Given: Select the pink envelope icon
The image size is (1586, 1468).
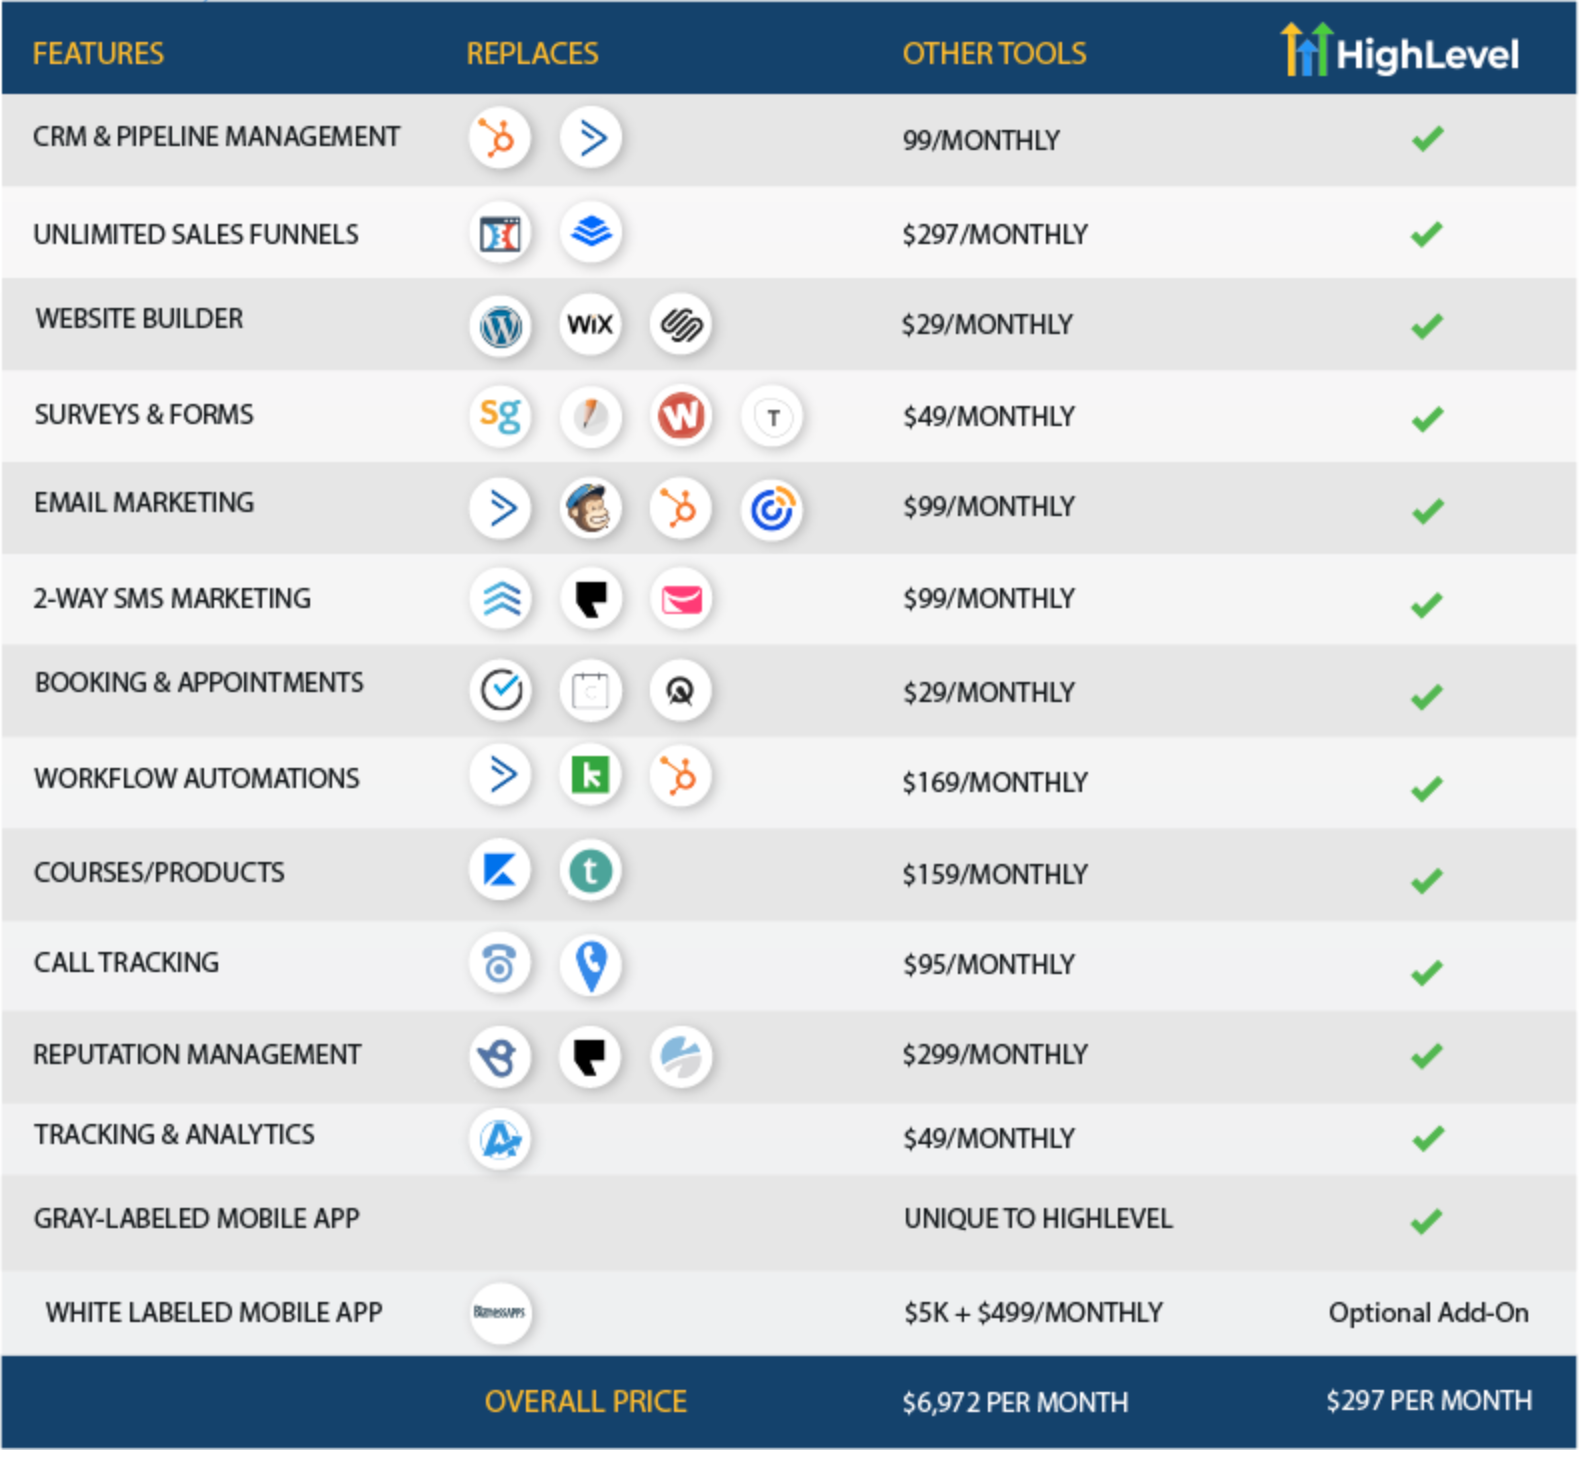Looking at the screenshot, I should [x=681, y=599].
